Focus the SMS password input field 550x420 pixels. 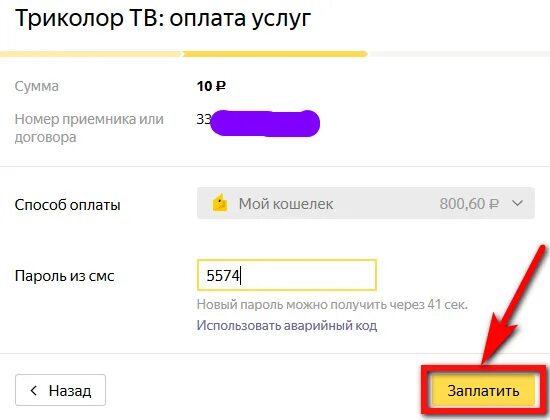point(287,275)
